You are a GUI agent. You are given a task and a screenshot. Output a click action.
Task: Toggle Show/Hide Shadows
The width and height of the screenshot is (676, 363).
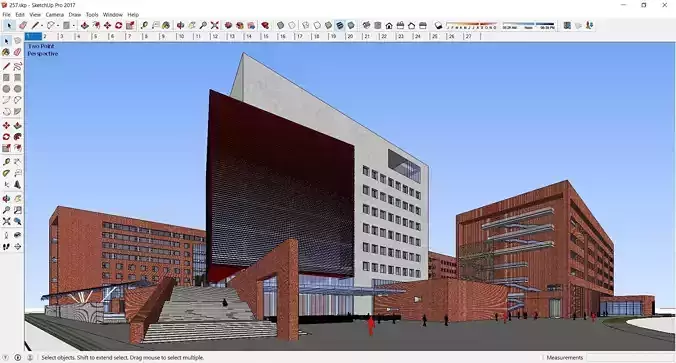438,26
